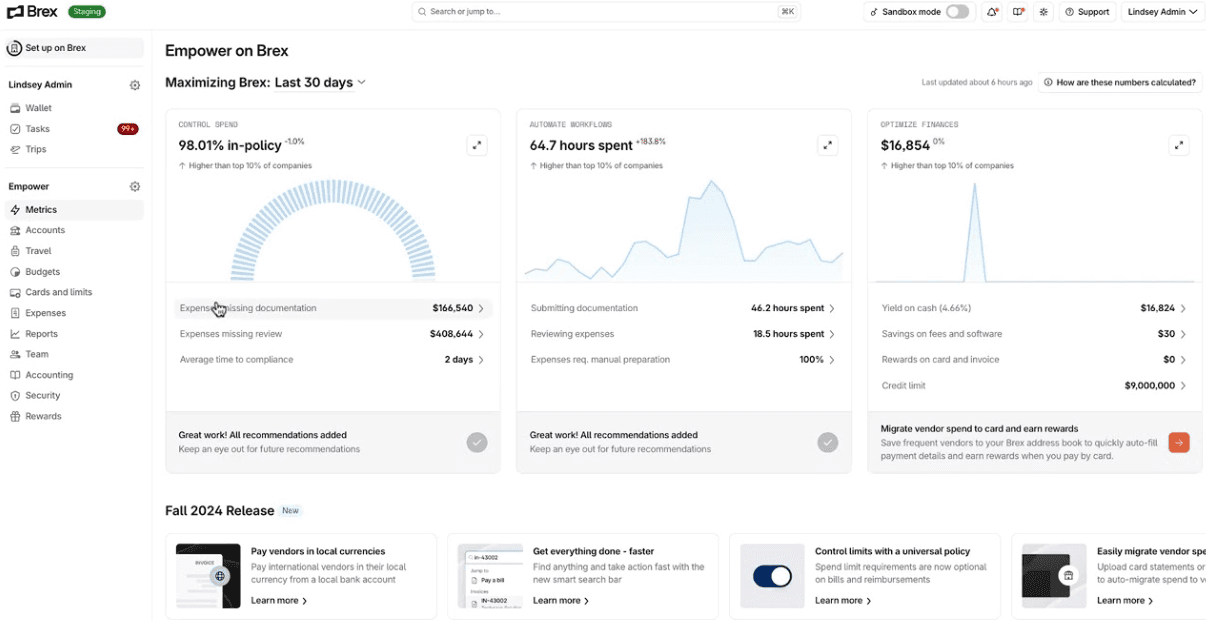This screenshot has height=621, width=1206.
Task: Click the Staging environment badge
Action: 87,12
